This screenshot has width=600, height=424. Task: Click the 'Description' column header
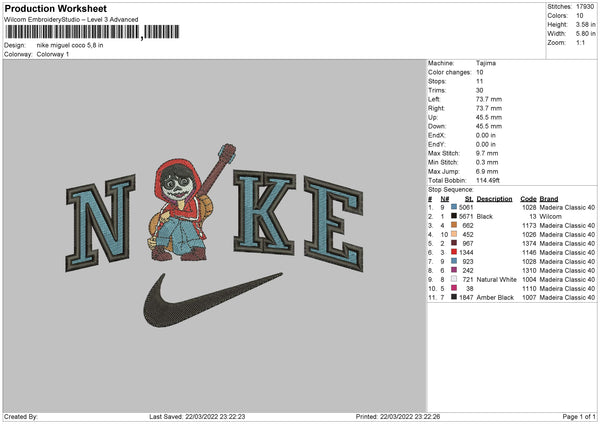pyautogui.click(x=494, y=199)
